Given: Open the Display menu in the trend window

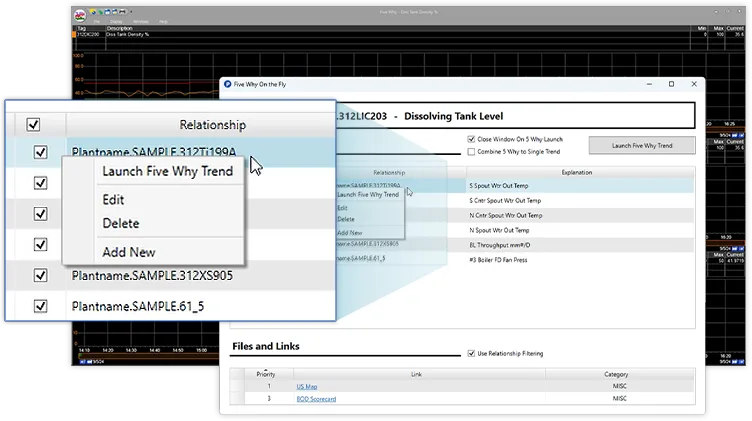Looking at the screenshot, I should click(116, 22).
